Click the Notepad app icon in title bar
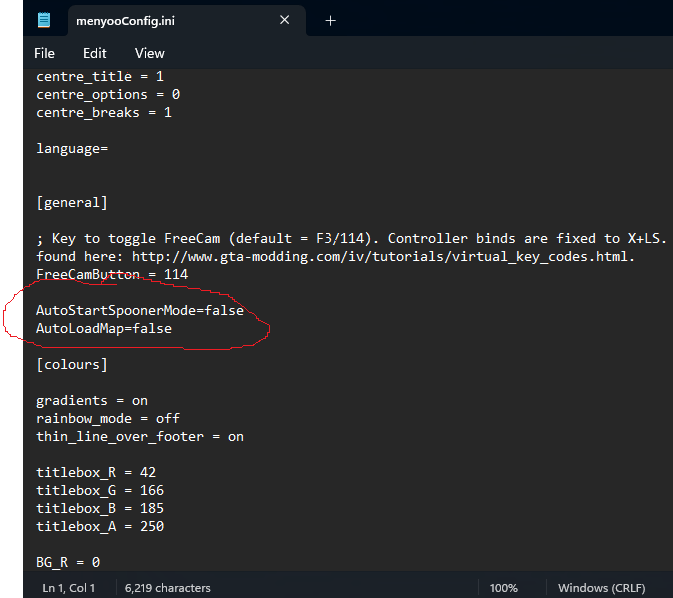This screenshot has height=598, width=673. coord(44,20)
